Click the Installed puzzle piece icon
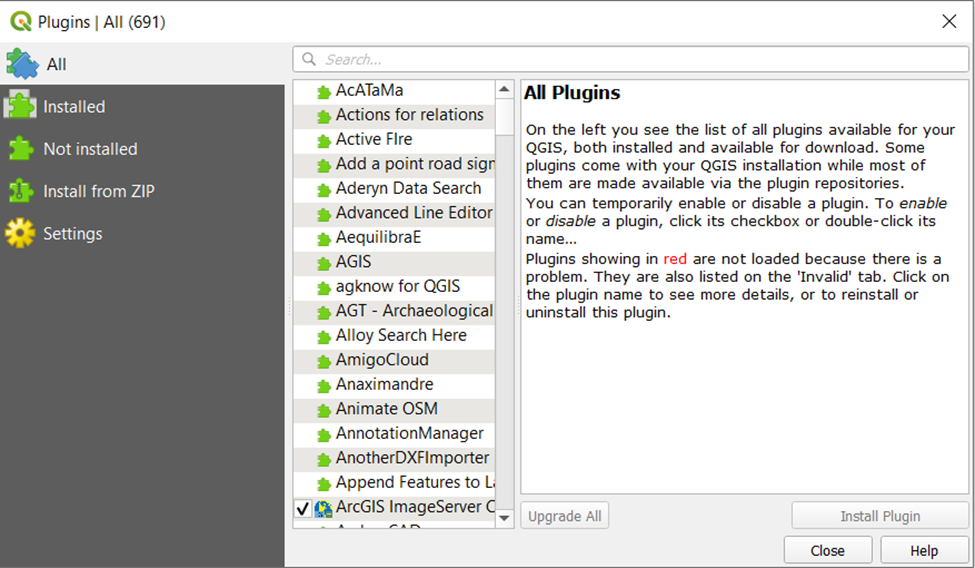This screenshot has height=568, width=975. (x=21, y=106)
